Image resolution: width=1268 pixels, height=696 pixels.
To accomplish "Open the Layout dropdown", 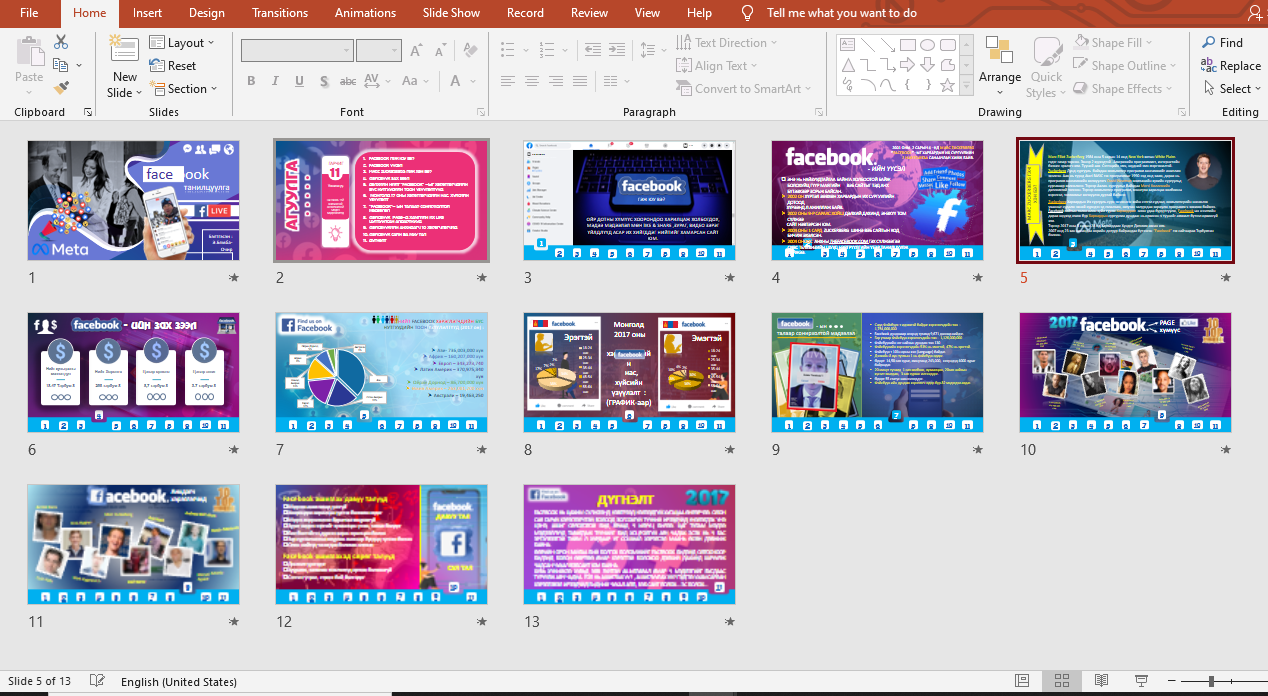I will (184, 43).
